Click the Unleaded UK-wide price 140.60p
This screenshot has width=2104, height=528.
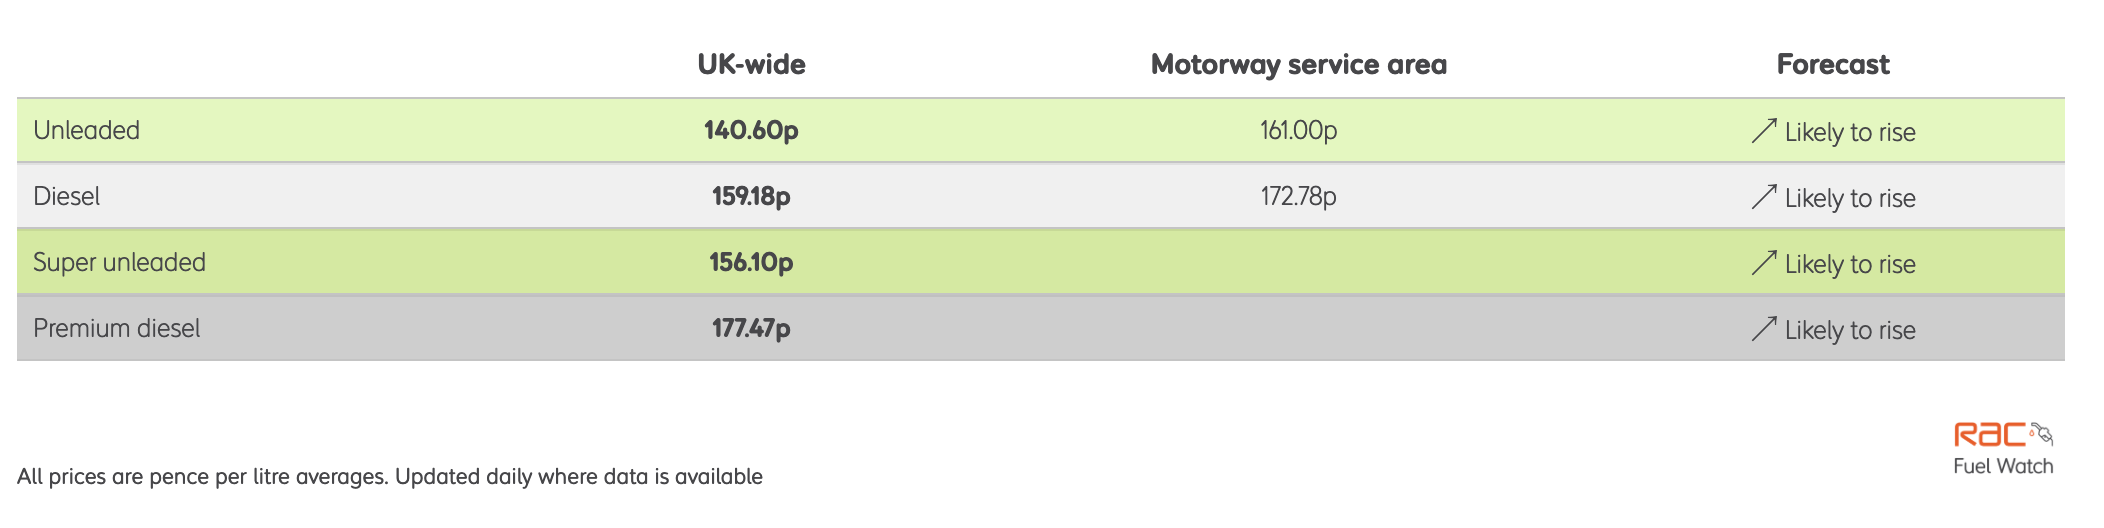(751, 131)
